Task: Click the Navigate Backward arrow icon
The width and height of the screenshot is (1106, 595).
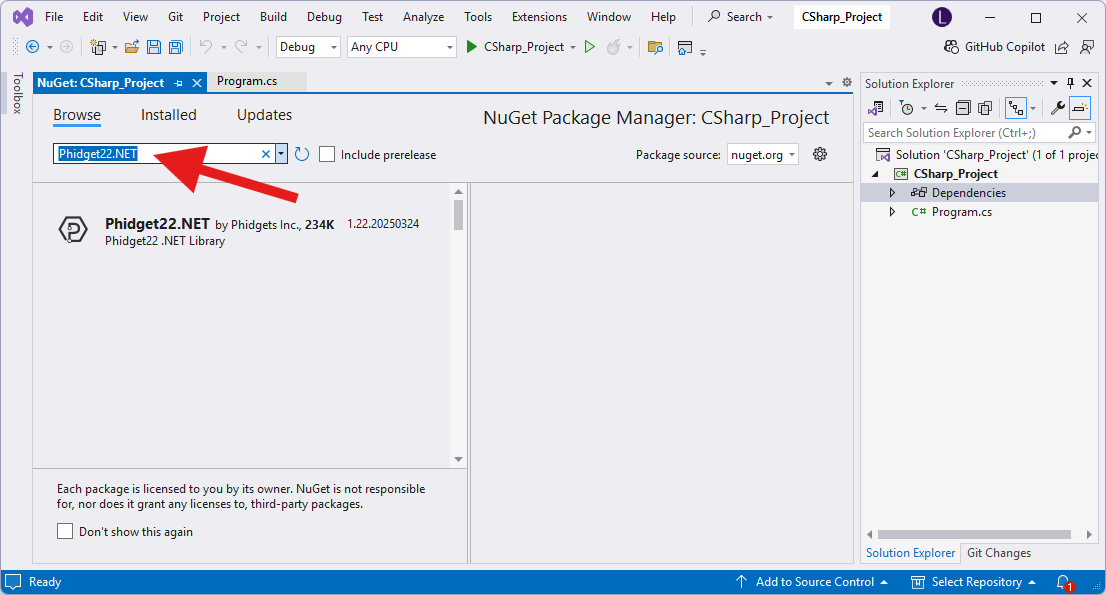Action: coord(32,47)
